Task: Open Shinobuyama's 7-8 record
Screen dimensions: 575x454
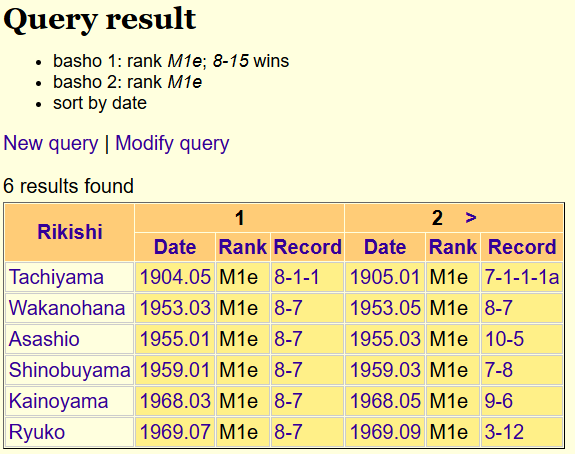Action: tap(498, 370)
